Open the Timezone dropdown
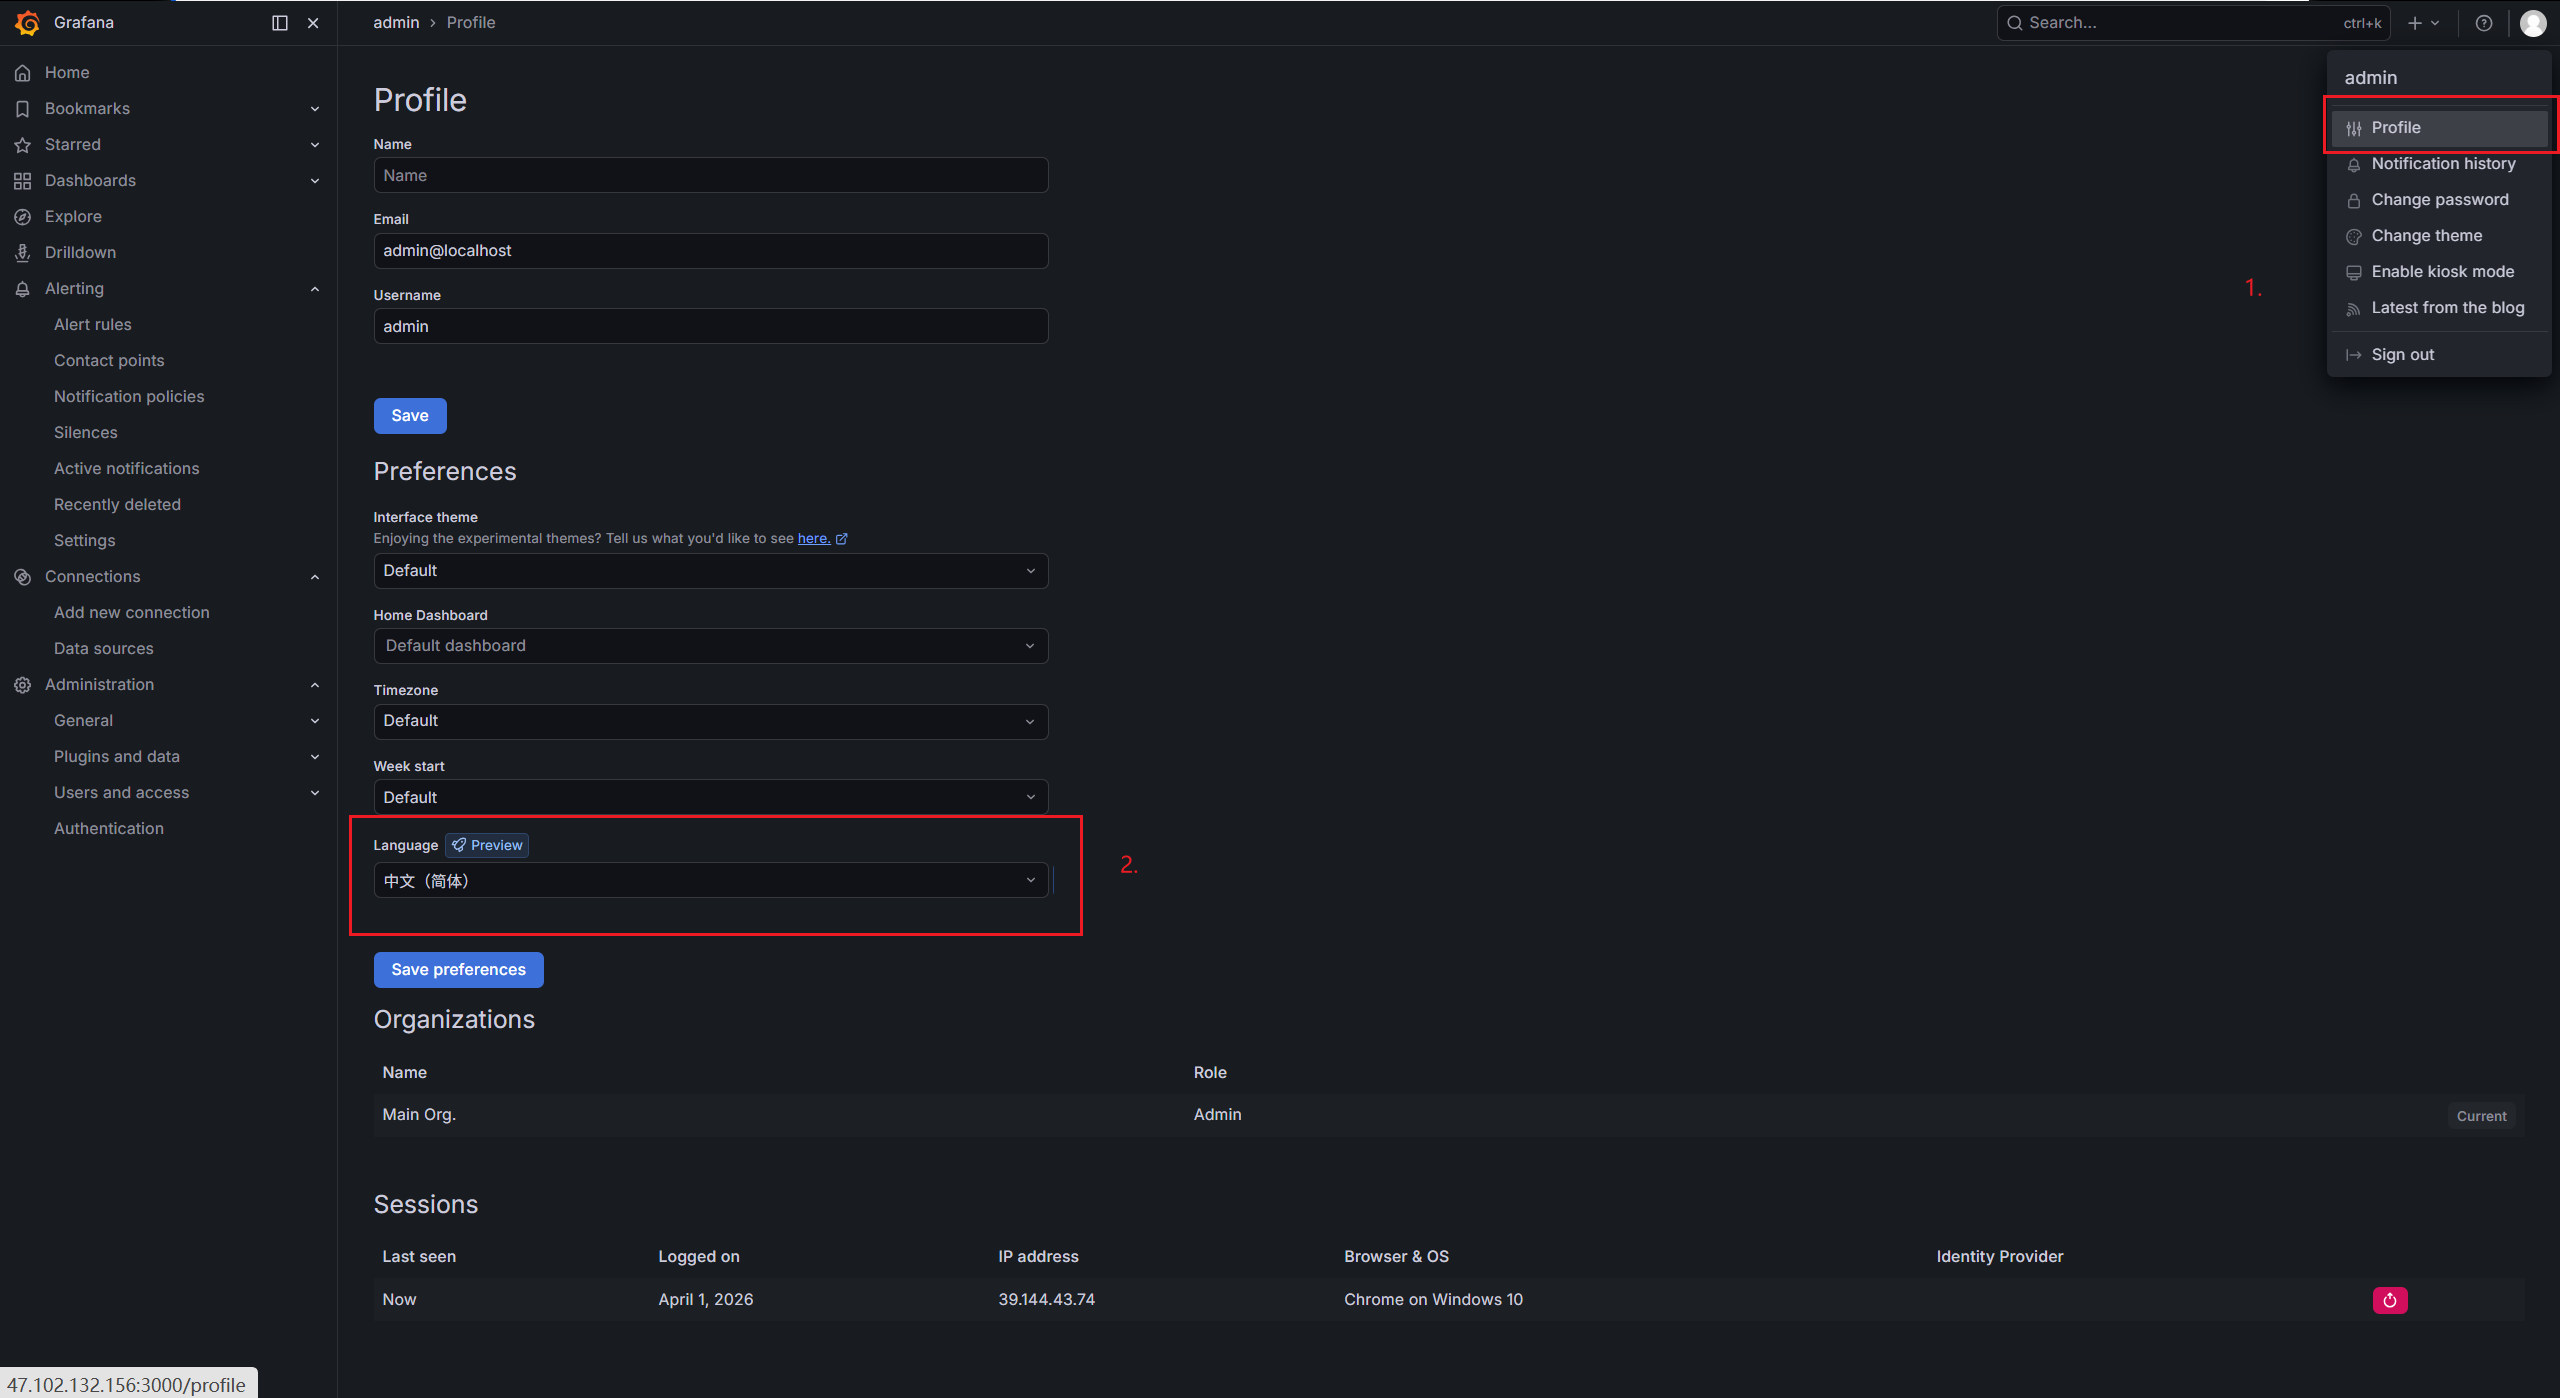Screen dimensions: 2560x1398 click(x=710, y=720)
